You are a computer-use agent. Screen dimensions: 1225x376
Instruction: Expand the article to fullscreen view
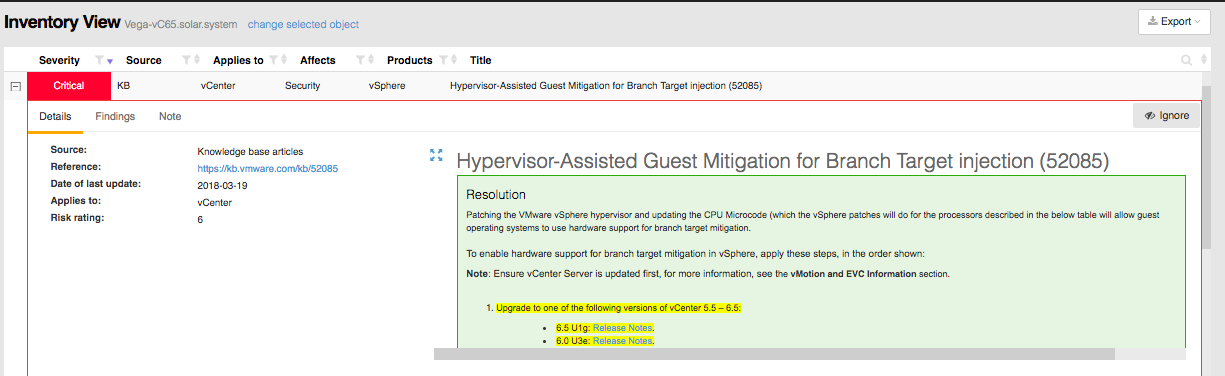435,155
